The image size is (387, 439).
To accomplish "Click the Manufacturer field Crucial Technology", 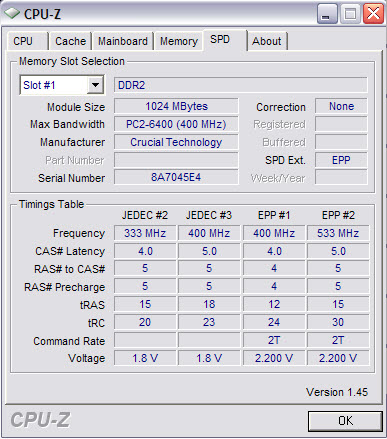I will 176,142.
